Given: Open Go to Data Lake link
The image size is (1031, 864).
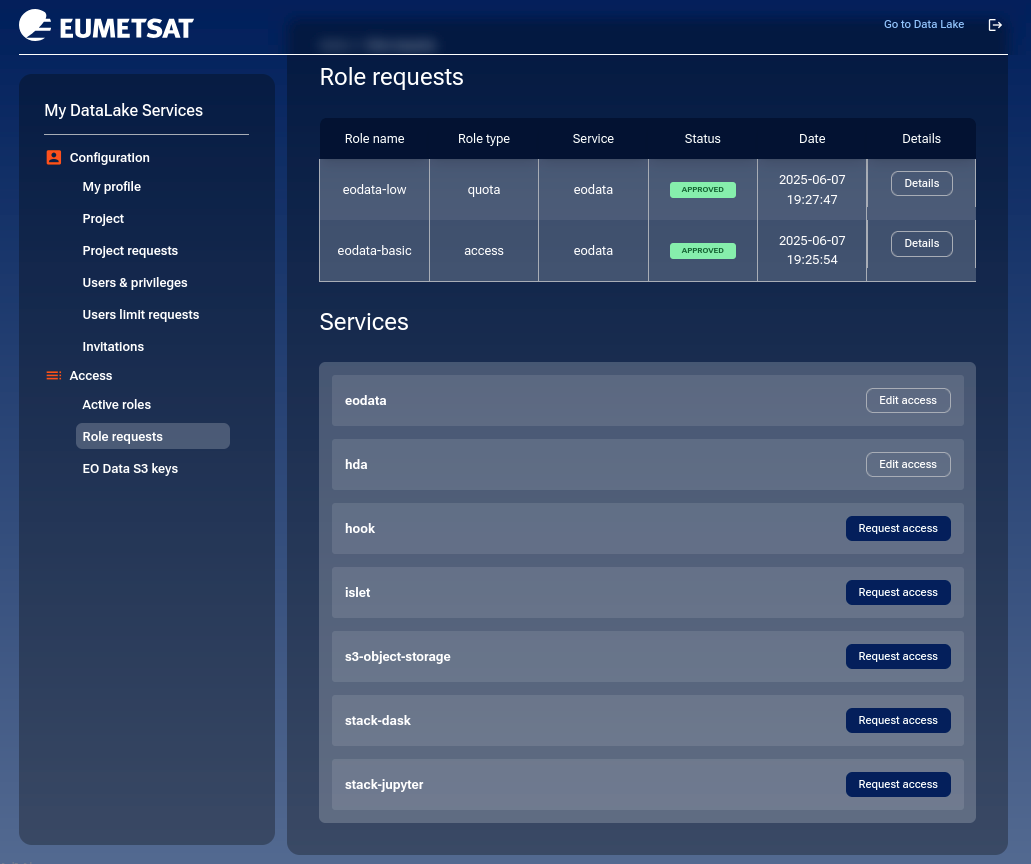Looking at the screenshot, I should (x=924, y=24).
